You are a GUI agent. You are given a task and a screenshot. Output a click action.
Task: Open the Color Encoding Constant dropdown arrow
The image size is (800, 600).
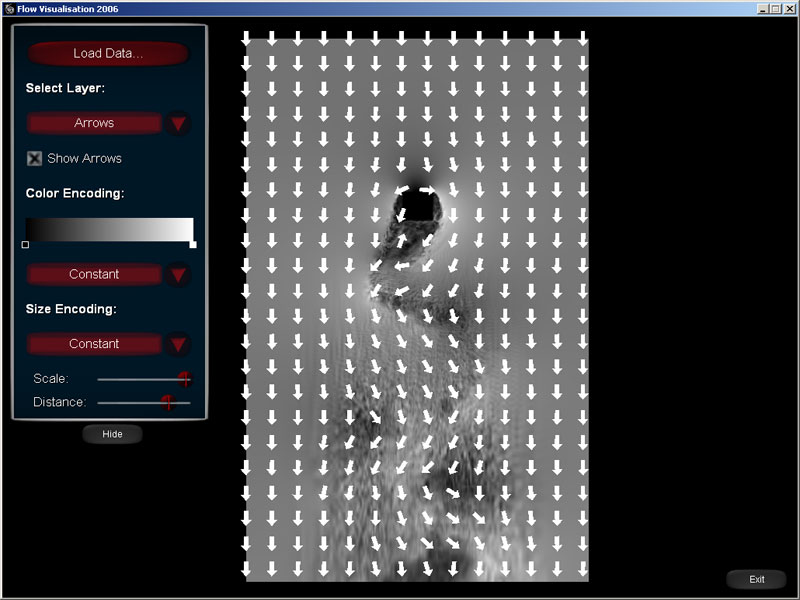[x=178, y=275]
